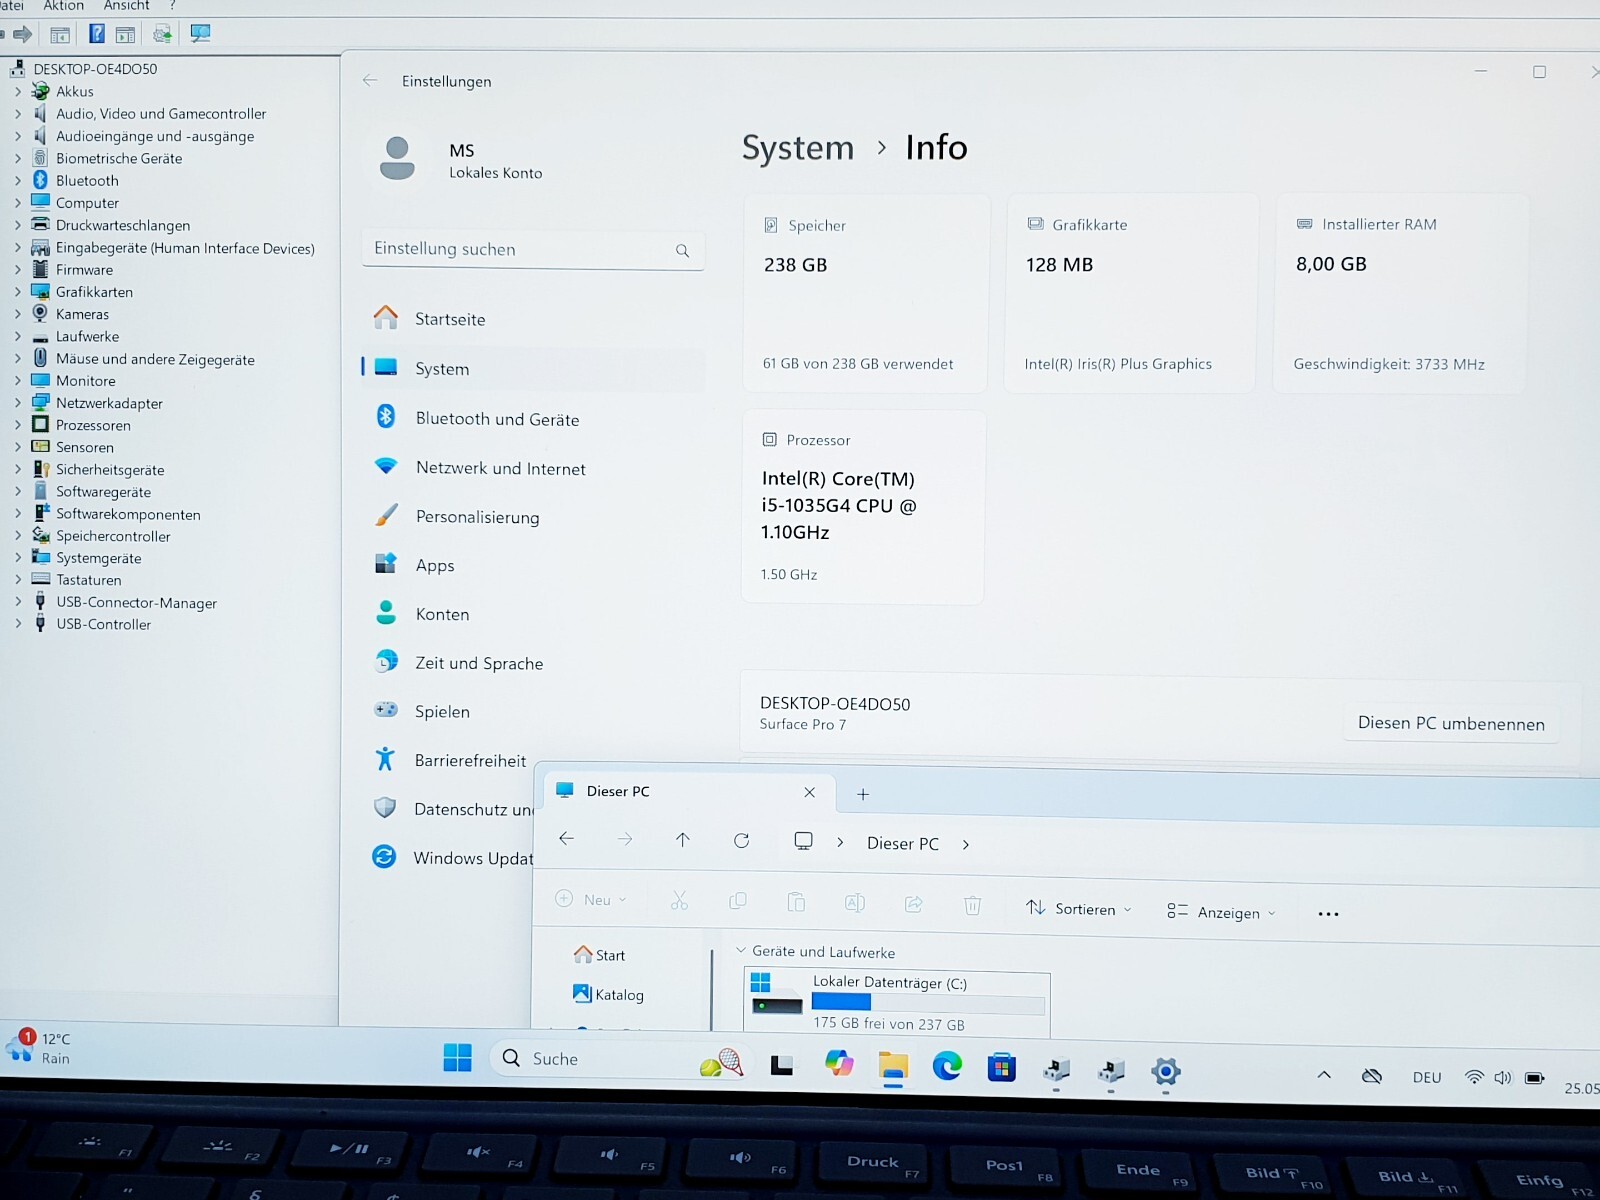Viewport: 1600px width, 1200px height.
Task: Show hidden system tray icons
Action: pos(1324,1075)
